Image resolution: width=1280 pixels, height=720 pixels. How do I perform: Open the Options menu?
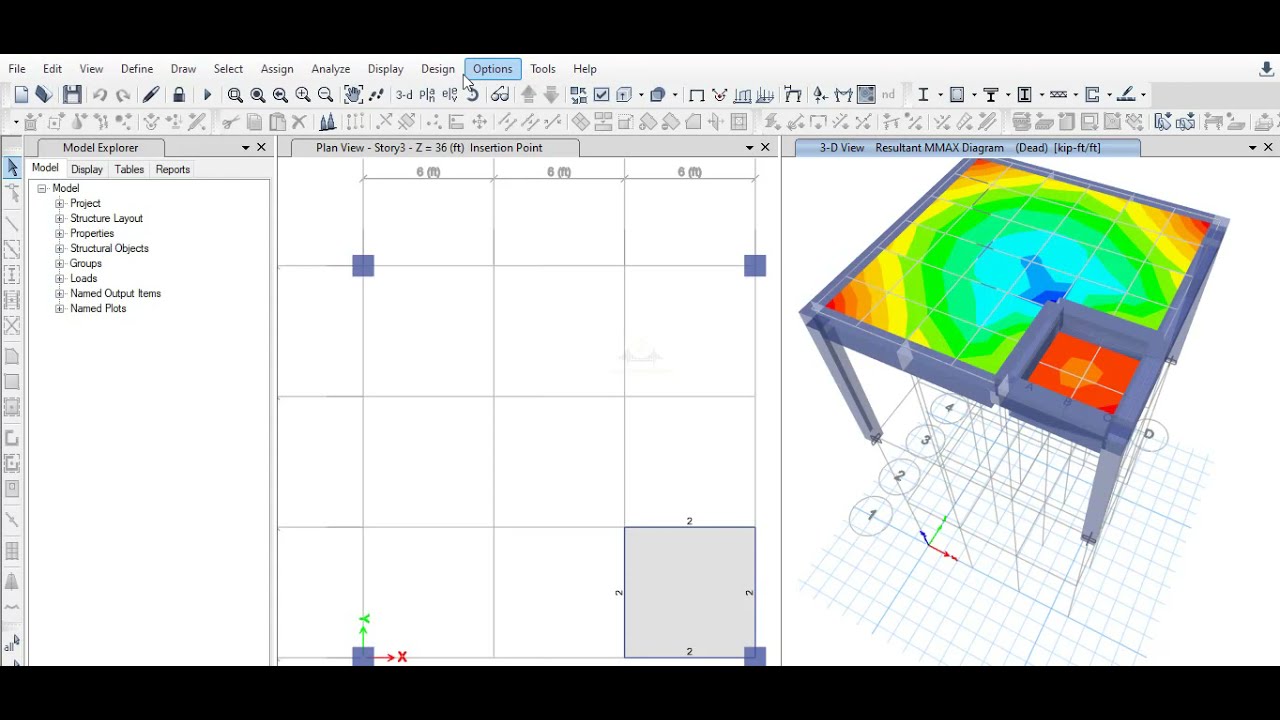pos(492,69)
